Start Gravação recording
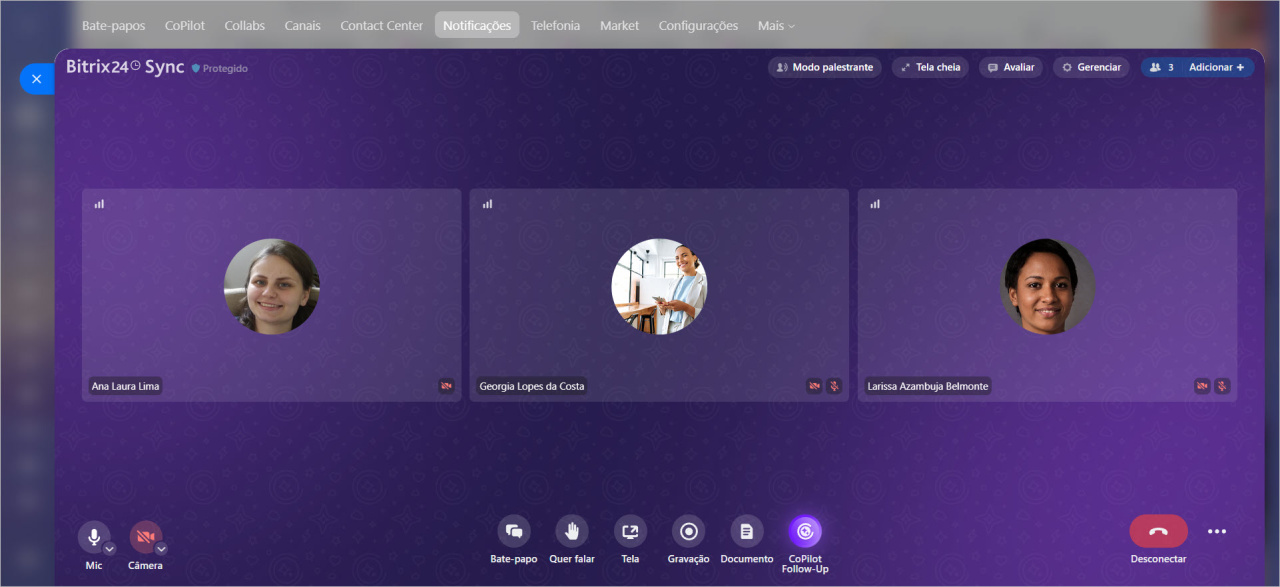 (x=688, y=531)
